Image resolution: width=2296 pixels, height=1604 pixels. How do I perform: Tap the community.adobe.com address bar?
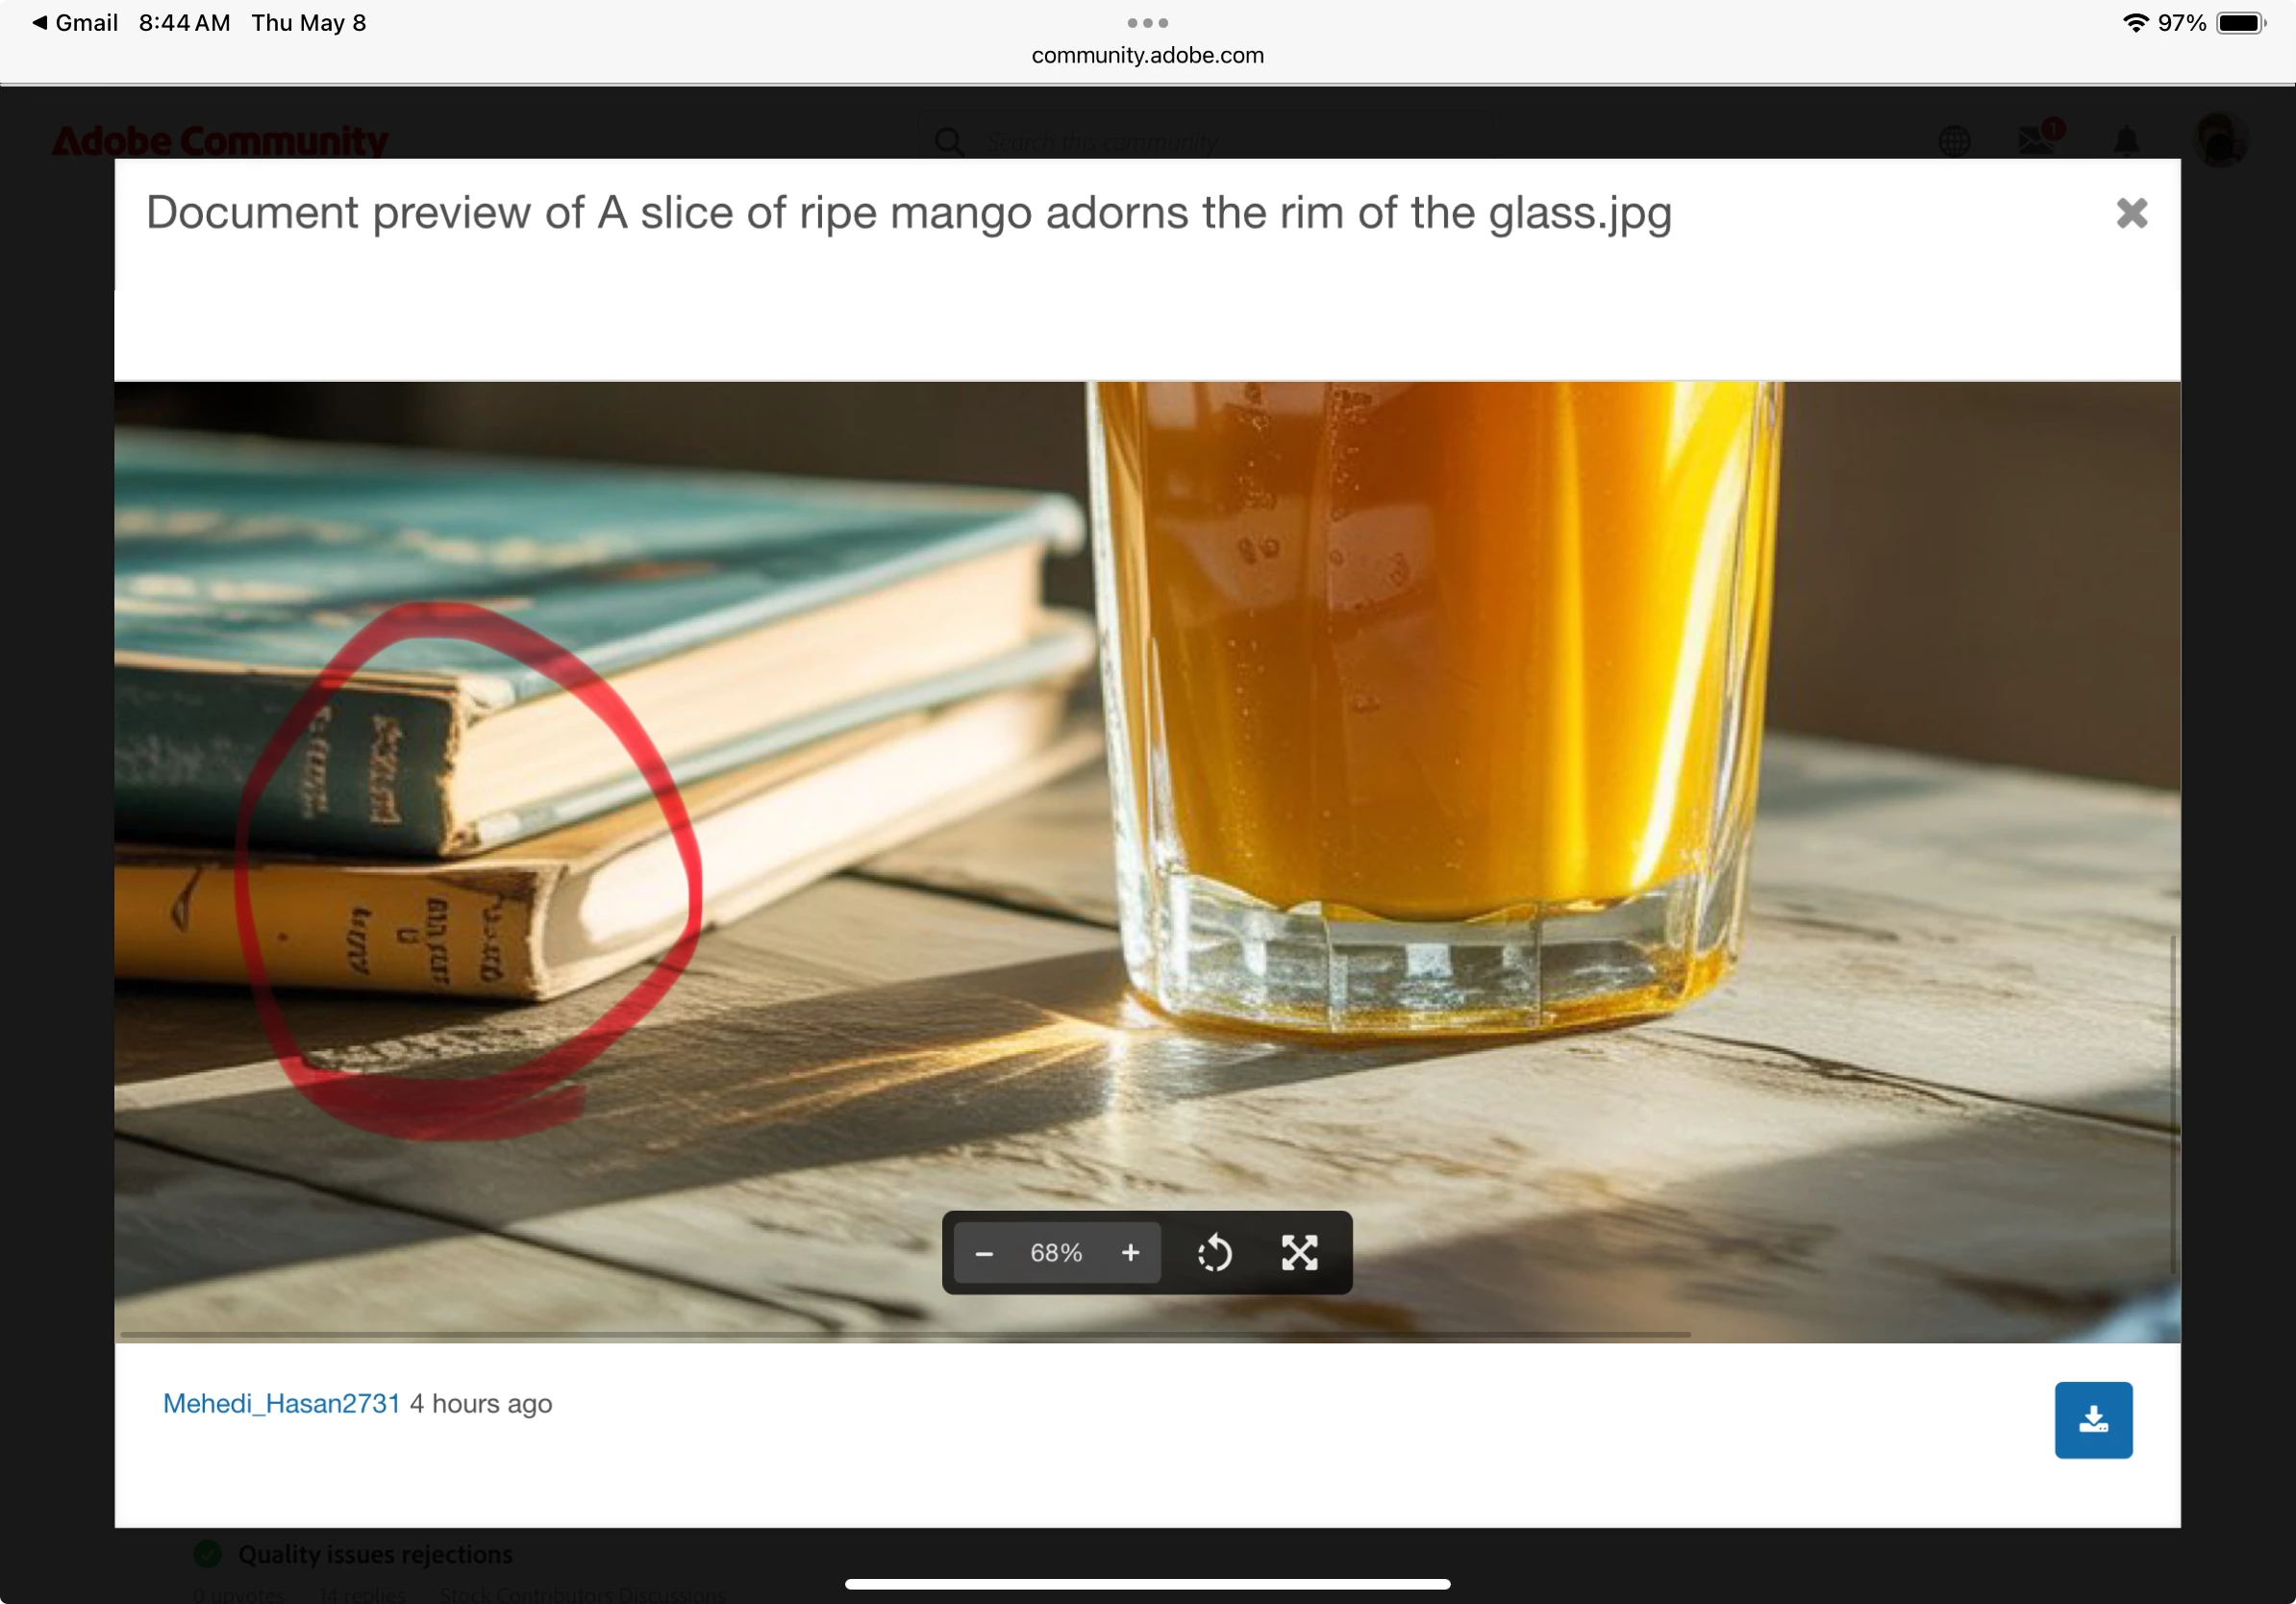(x=1147, y=56)
